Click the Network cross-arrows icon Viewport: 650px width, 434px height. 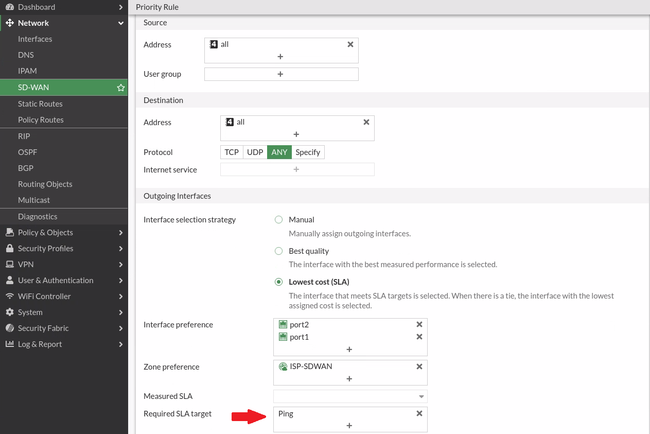[x=10, y=23]
